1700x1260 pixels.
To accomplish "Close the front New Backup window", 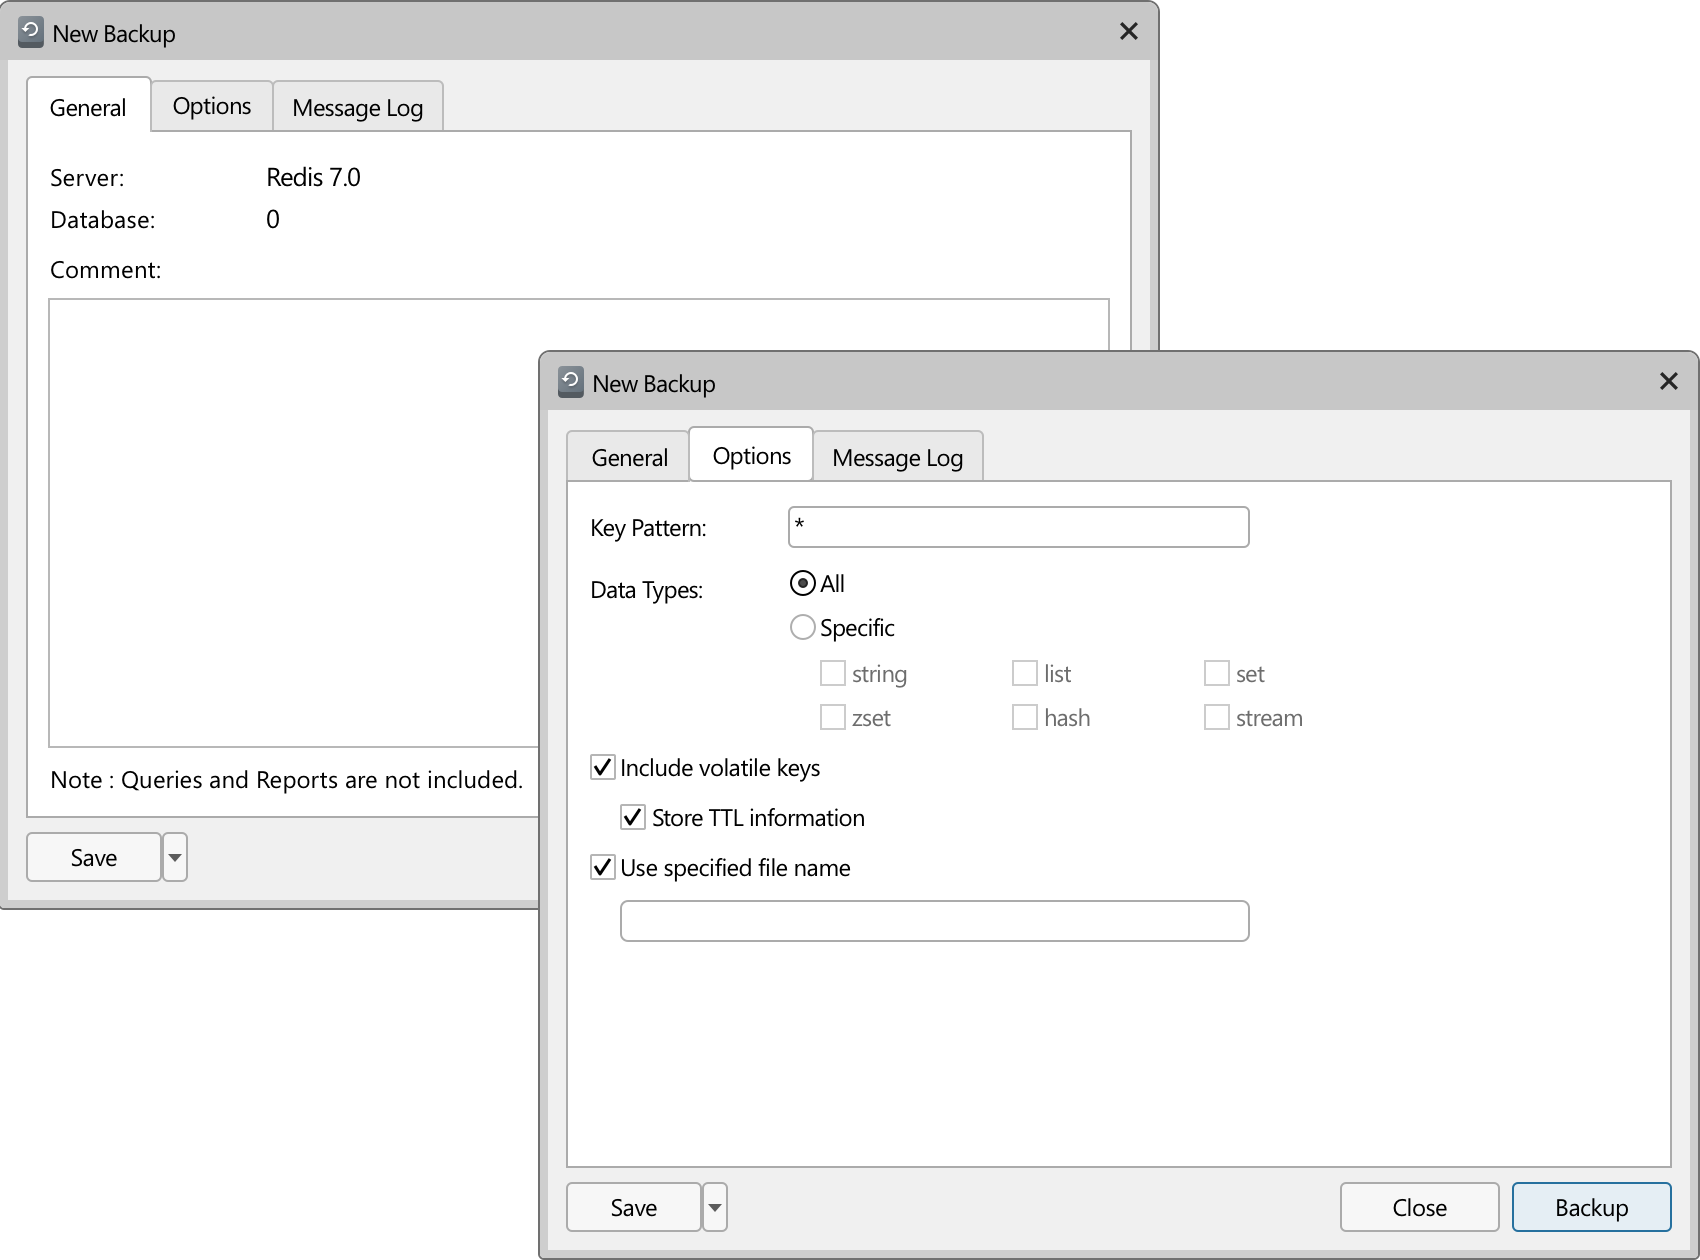I will coord(1668,381).
